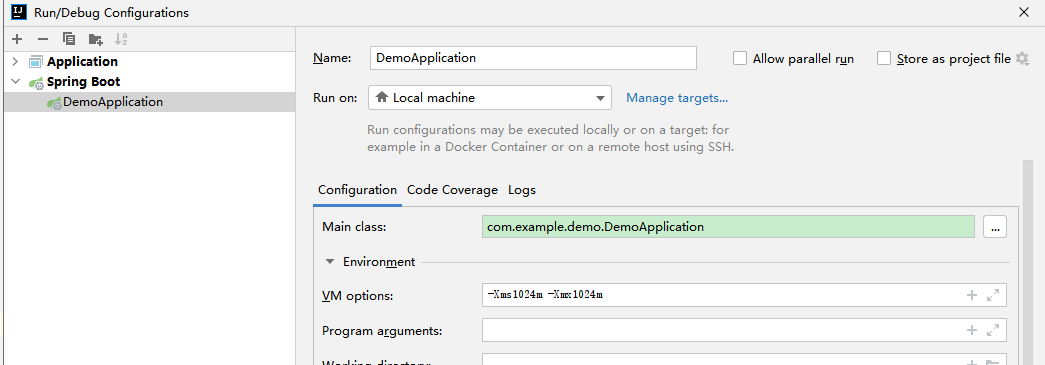This screenshot has height=365, width=1045.
Task: Click the IntelliJ IDEA logo in title bar
Action: pos(19,12)
